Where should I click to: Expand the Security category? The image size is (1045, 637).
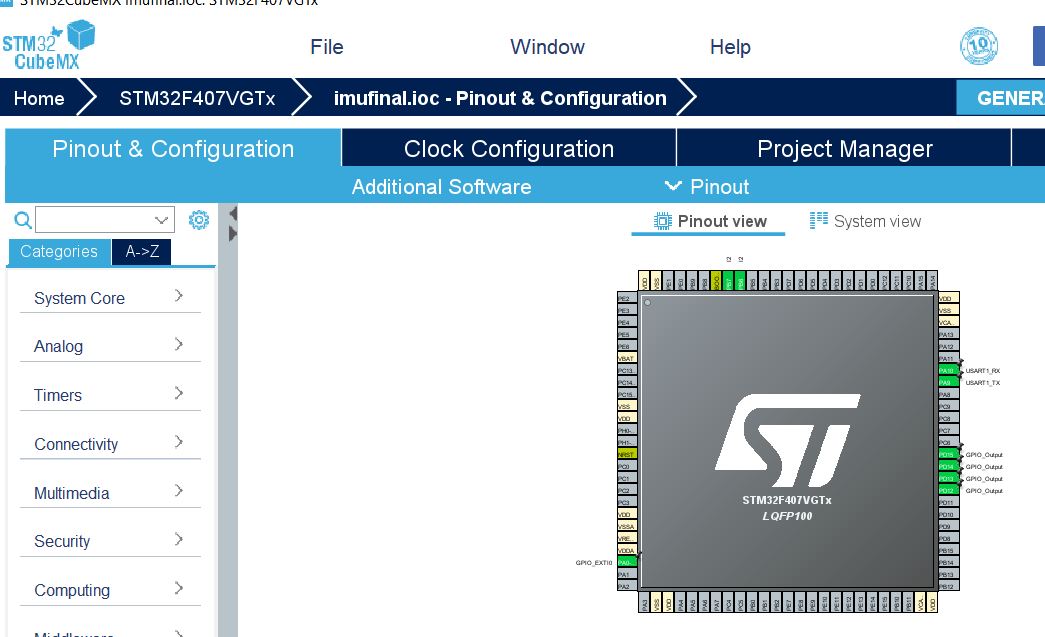point(110,541)
